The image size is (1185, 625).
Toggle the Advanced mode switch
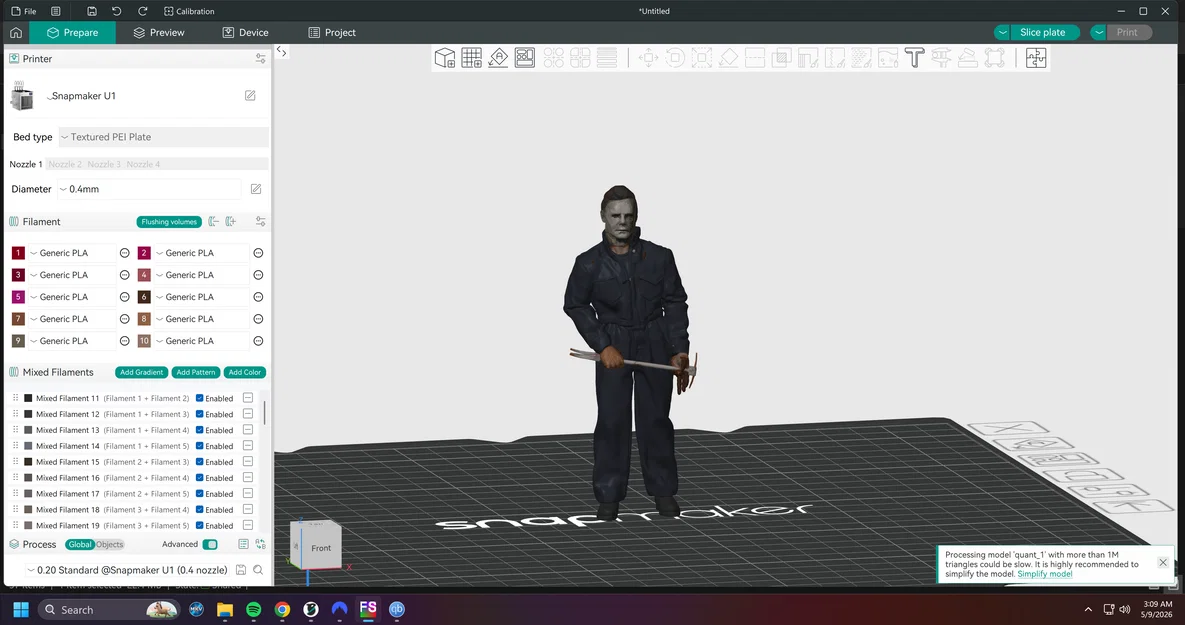click(x=210, y=544)
